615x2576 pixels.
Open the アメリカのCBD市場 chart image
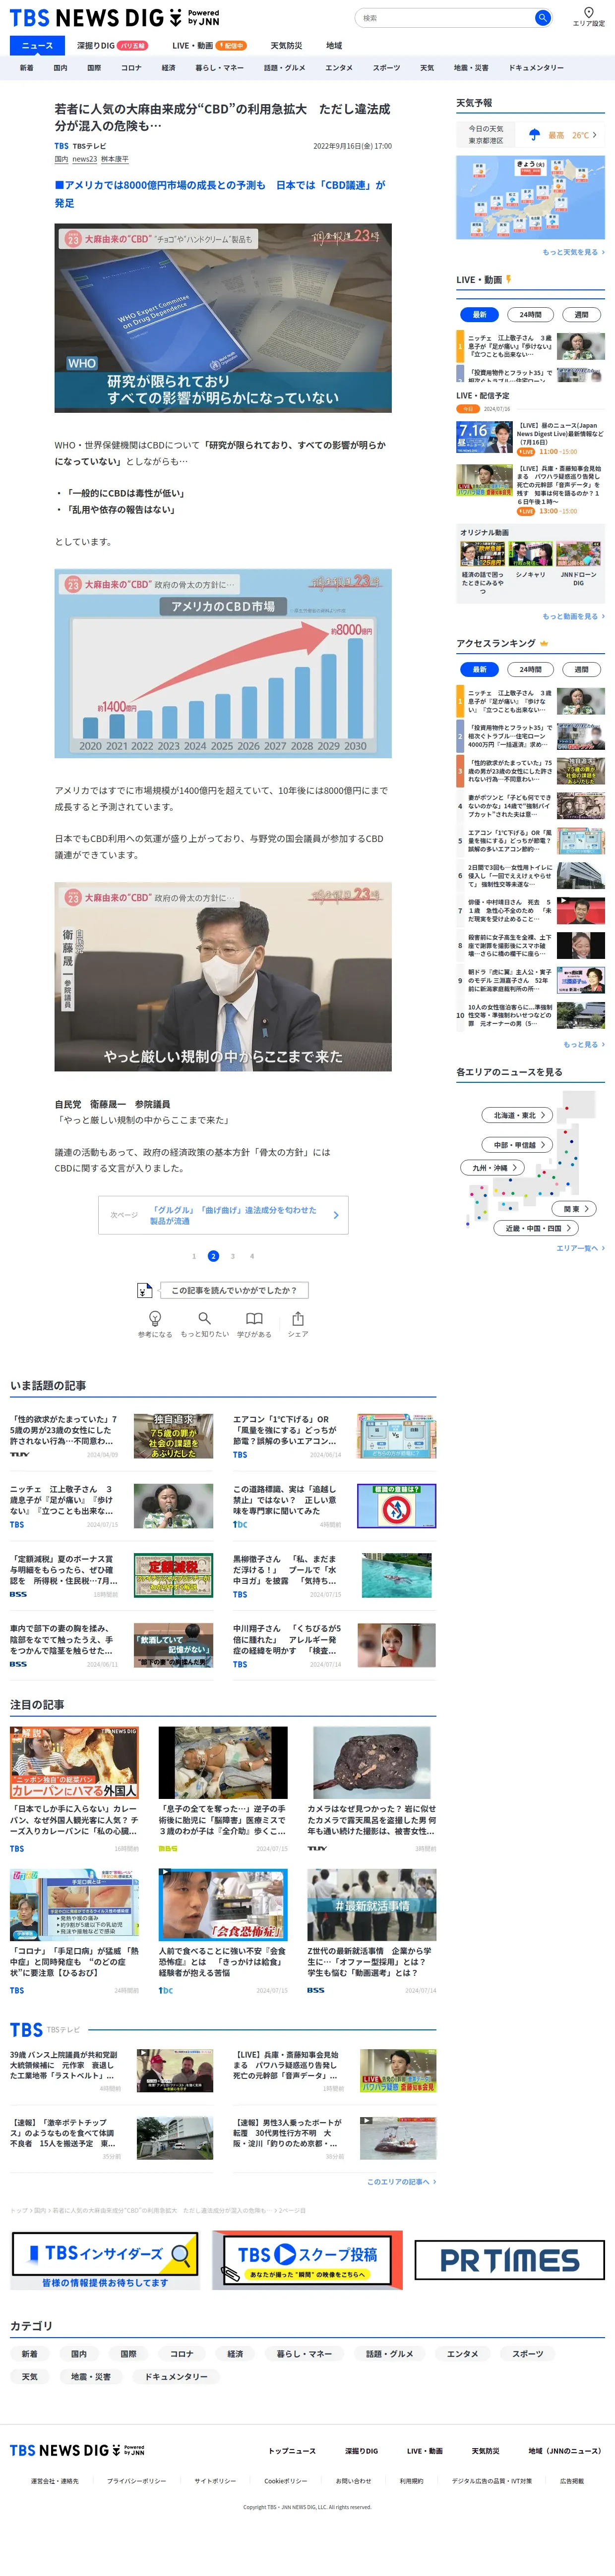pos(223,663)
